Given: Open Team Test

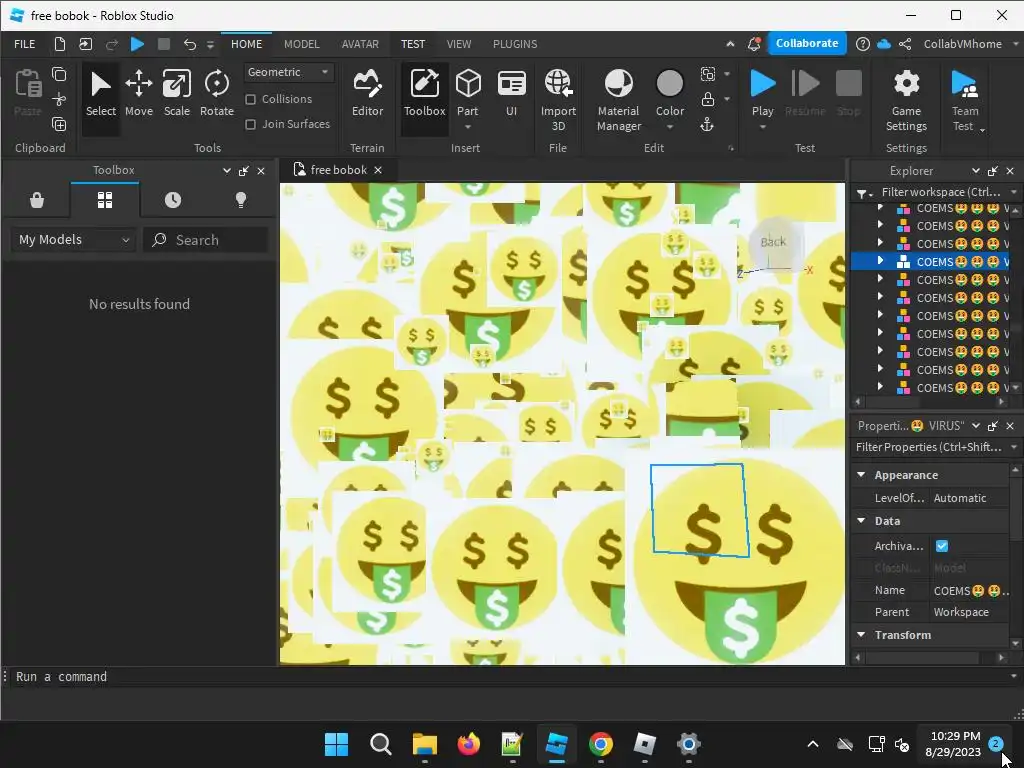Looking at the screenshot, I should coord(965,99).
